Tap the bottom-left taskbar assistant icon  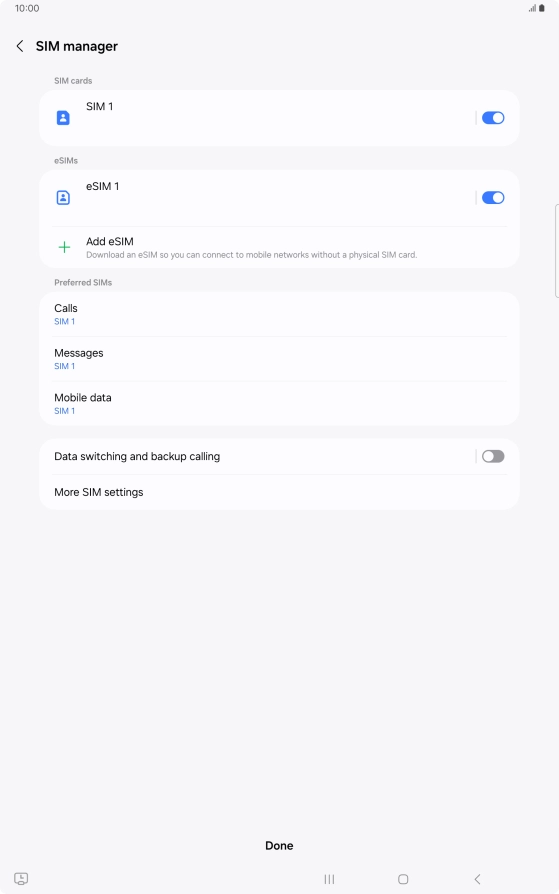point(21,879)
